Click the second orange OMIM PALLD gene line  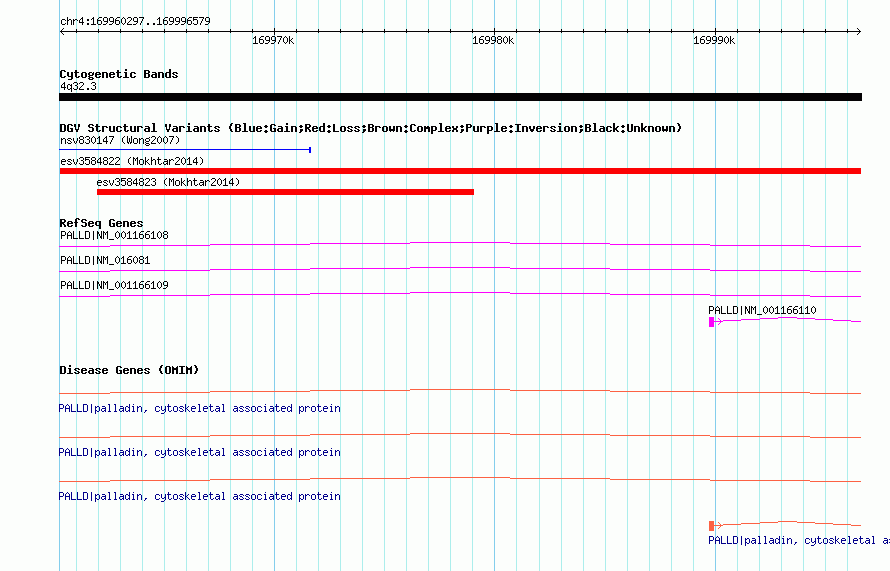click(x=460, y=435)
